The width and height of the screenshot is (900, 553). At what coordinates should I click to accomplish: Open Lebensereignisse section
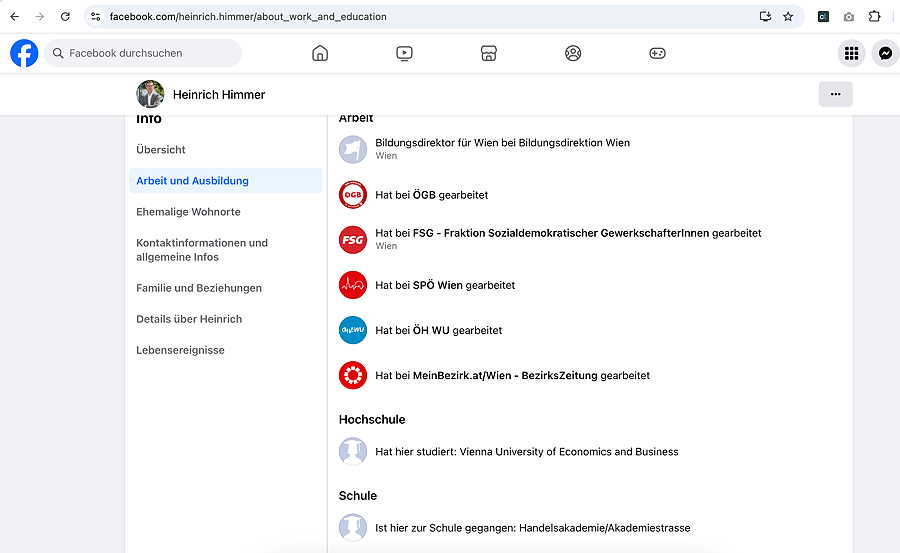pyautogui.click(x=226, y=350)
